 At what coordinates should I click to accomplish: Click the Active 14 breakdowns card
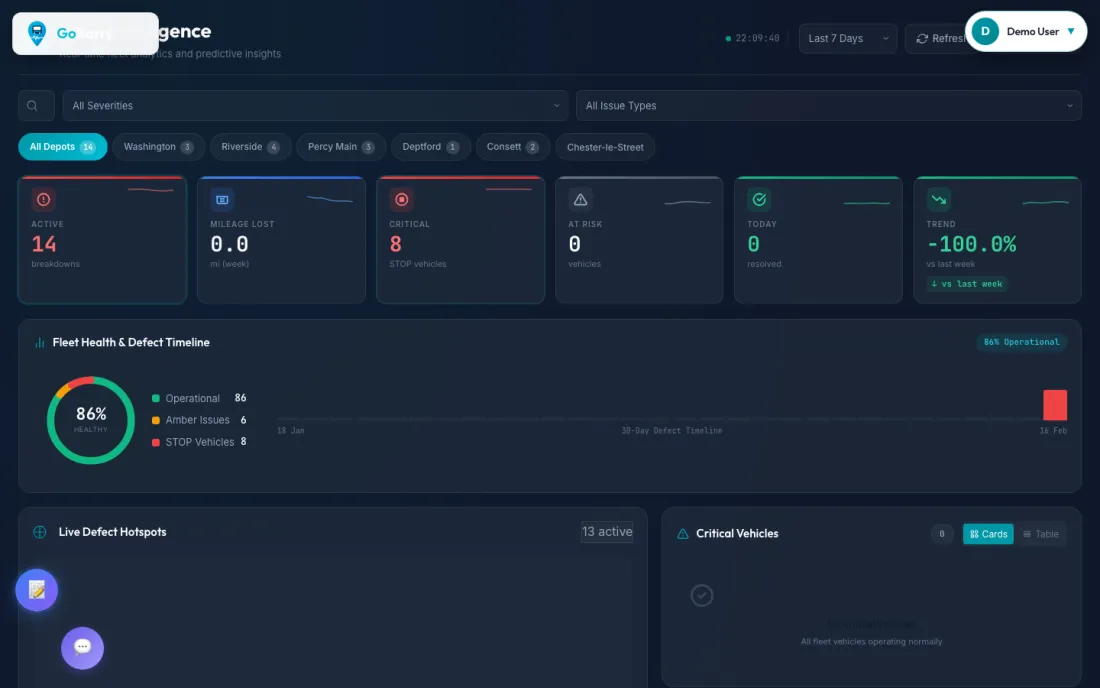102,240
